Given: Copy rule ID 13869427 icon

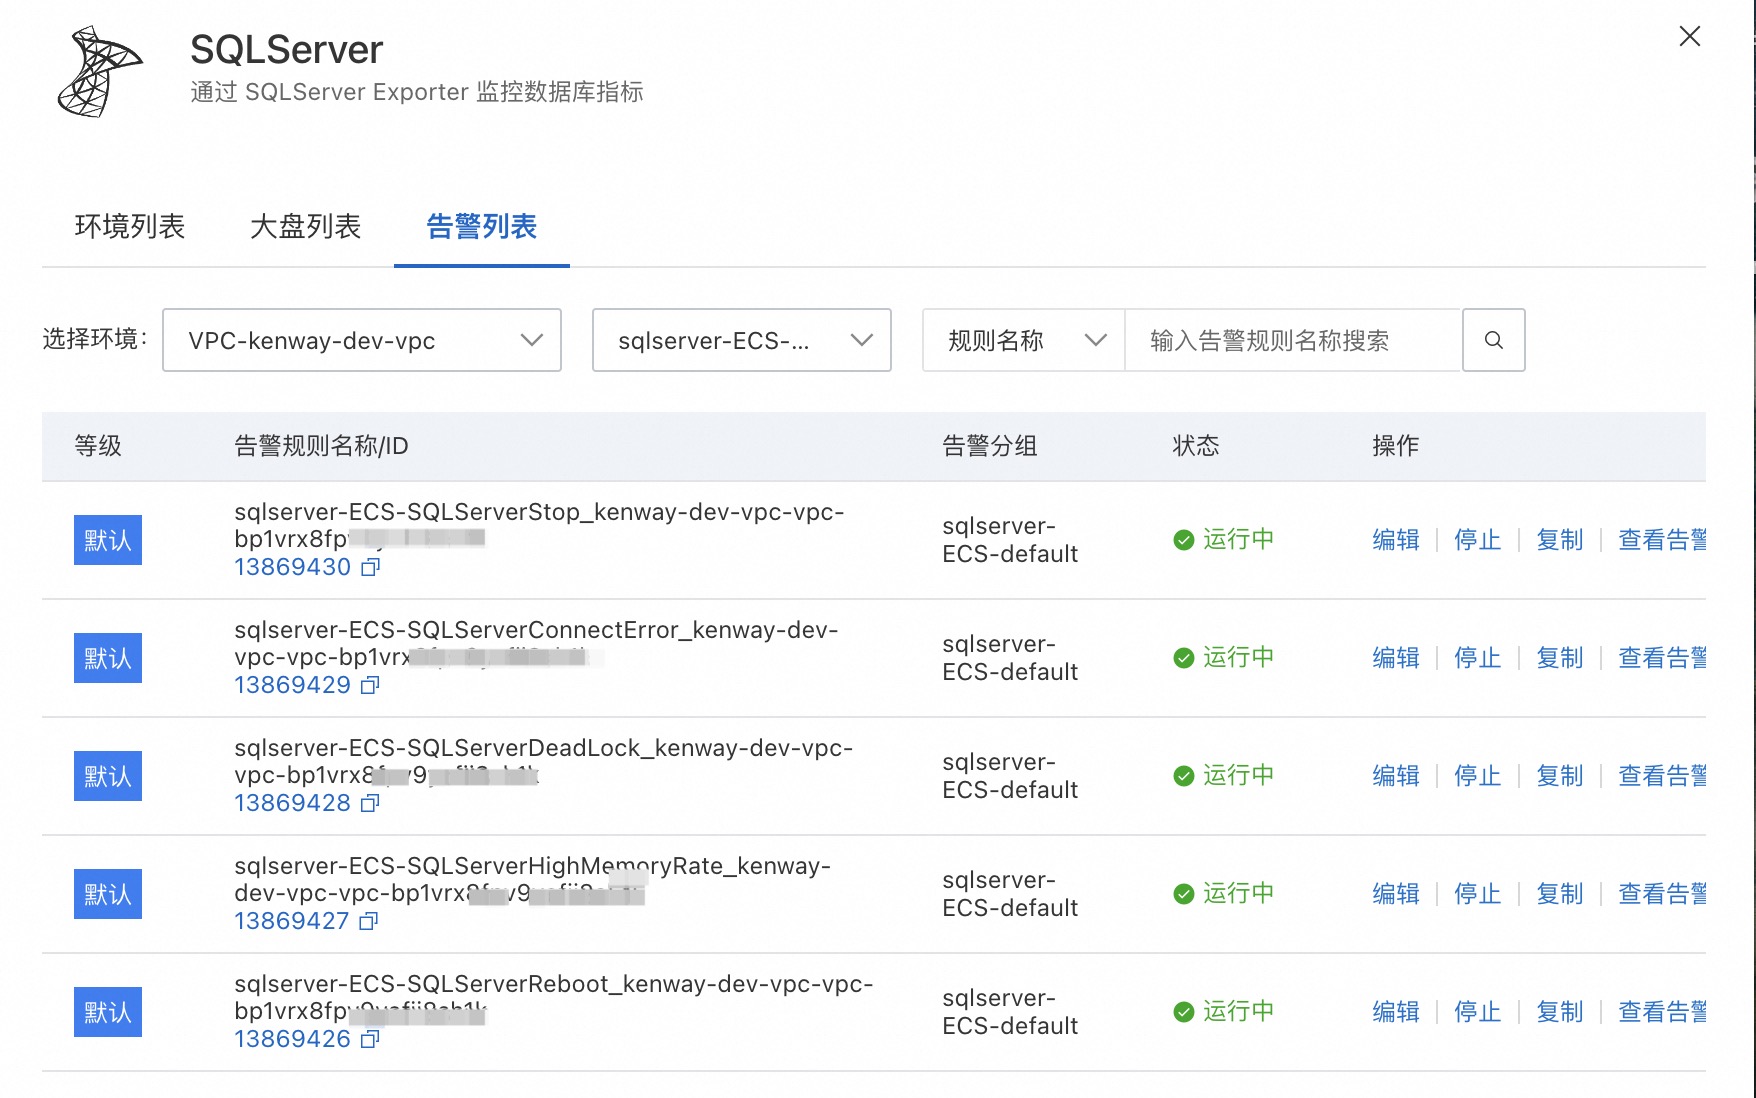Looking at the screenshot, I should (369, 921).
